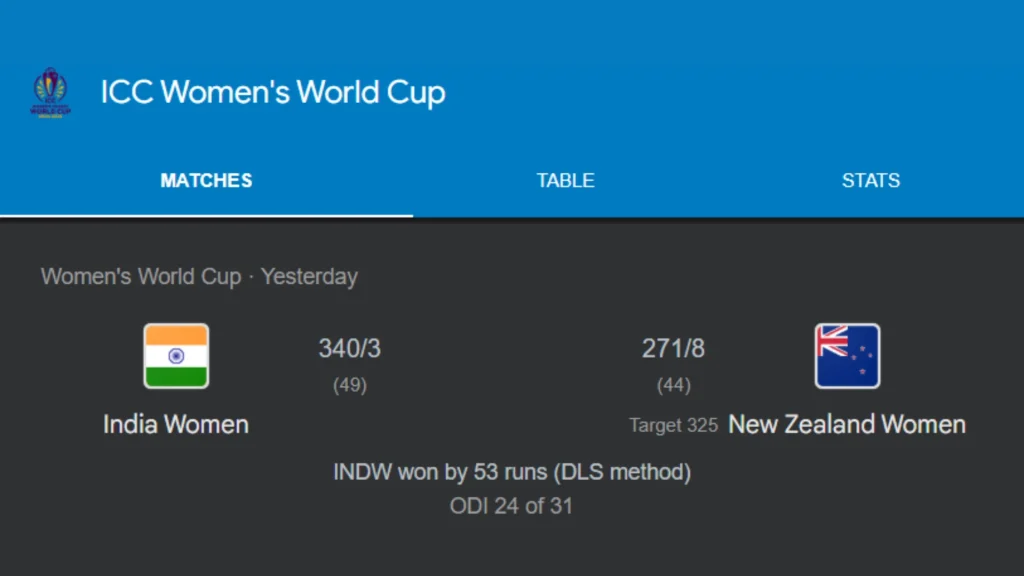
Task: Select the MATCHES tab
Action: (x=206, y=181)
